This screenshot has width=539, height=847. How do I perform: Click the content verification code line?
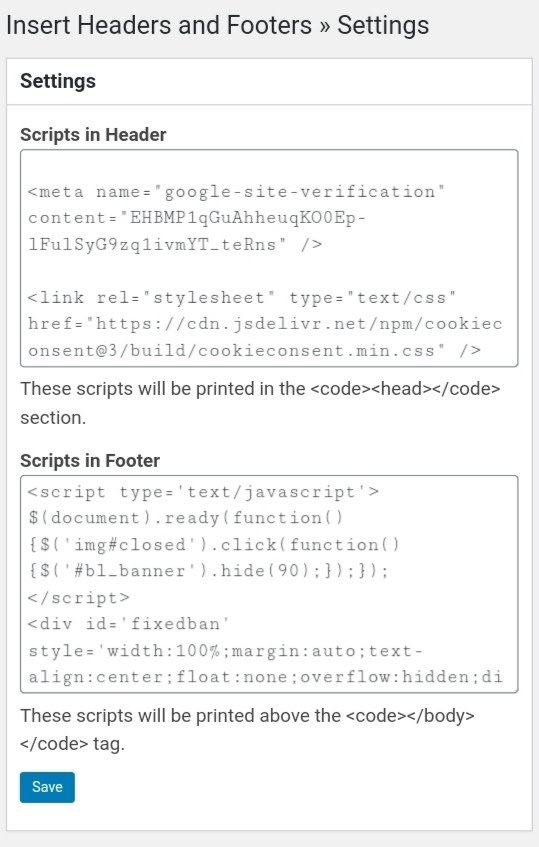click(197, 218)
